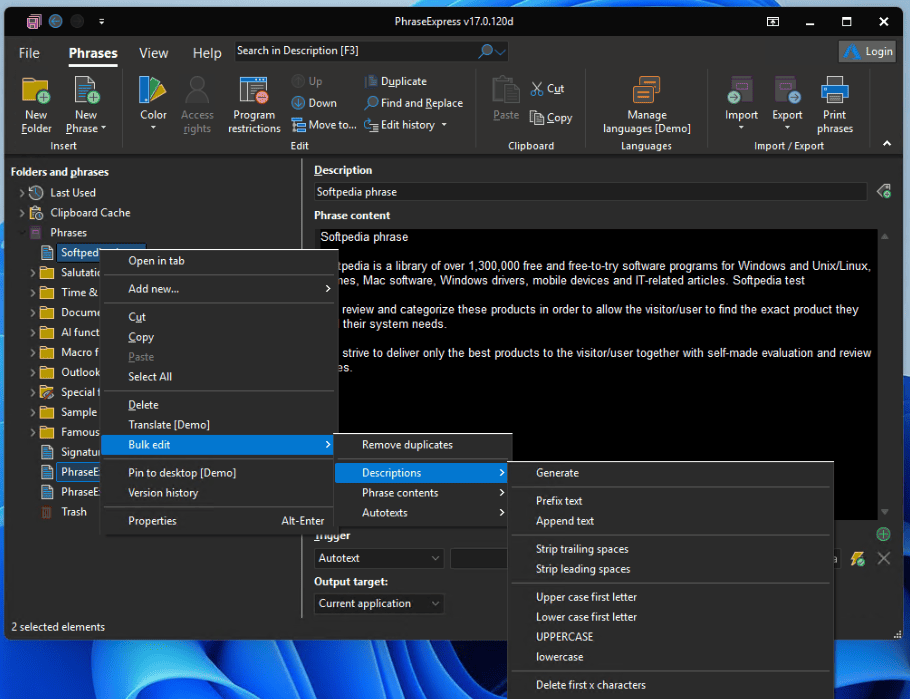Open Version history from context menu
Image resolution: width=910 pixels, height=699 pixels.
coord(219,493)
